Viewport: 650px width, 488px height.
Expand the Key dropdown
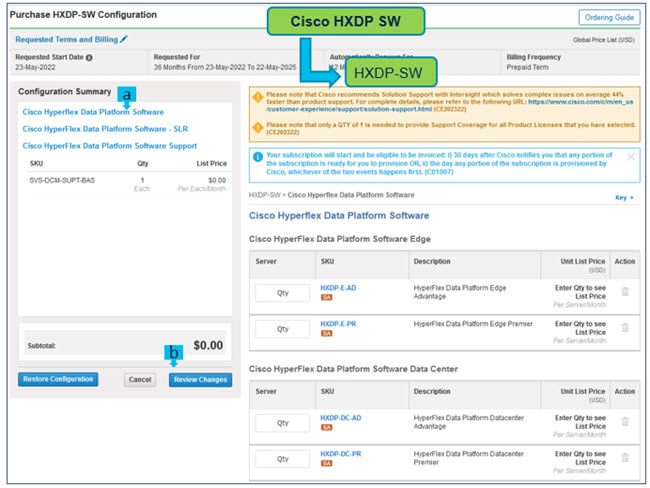coord(624,198)
